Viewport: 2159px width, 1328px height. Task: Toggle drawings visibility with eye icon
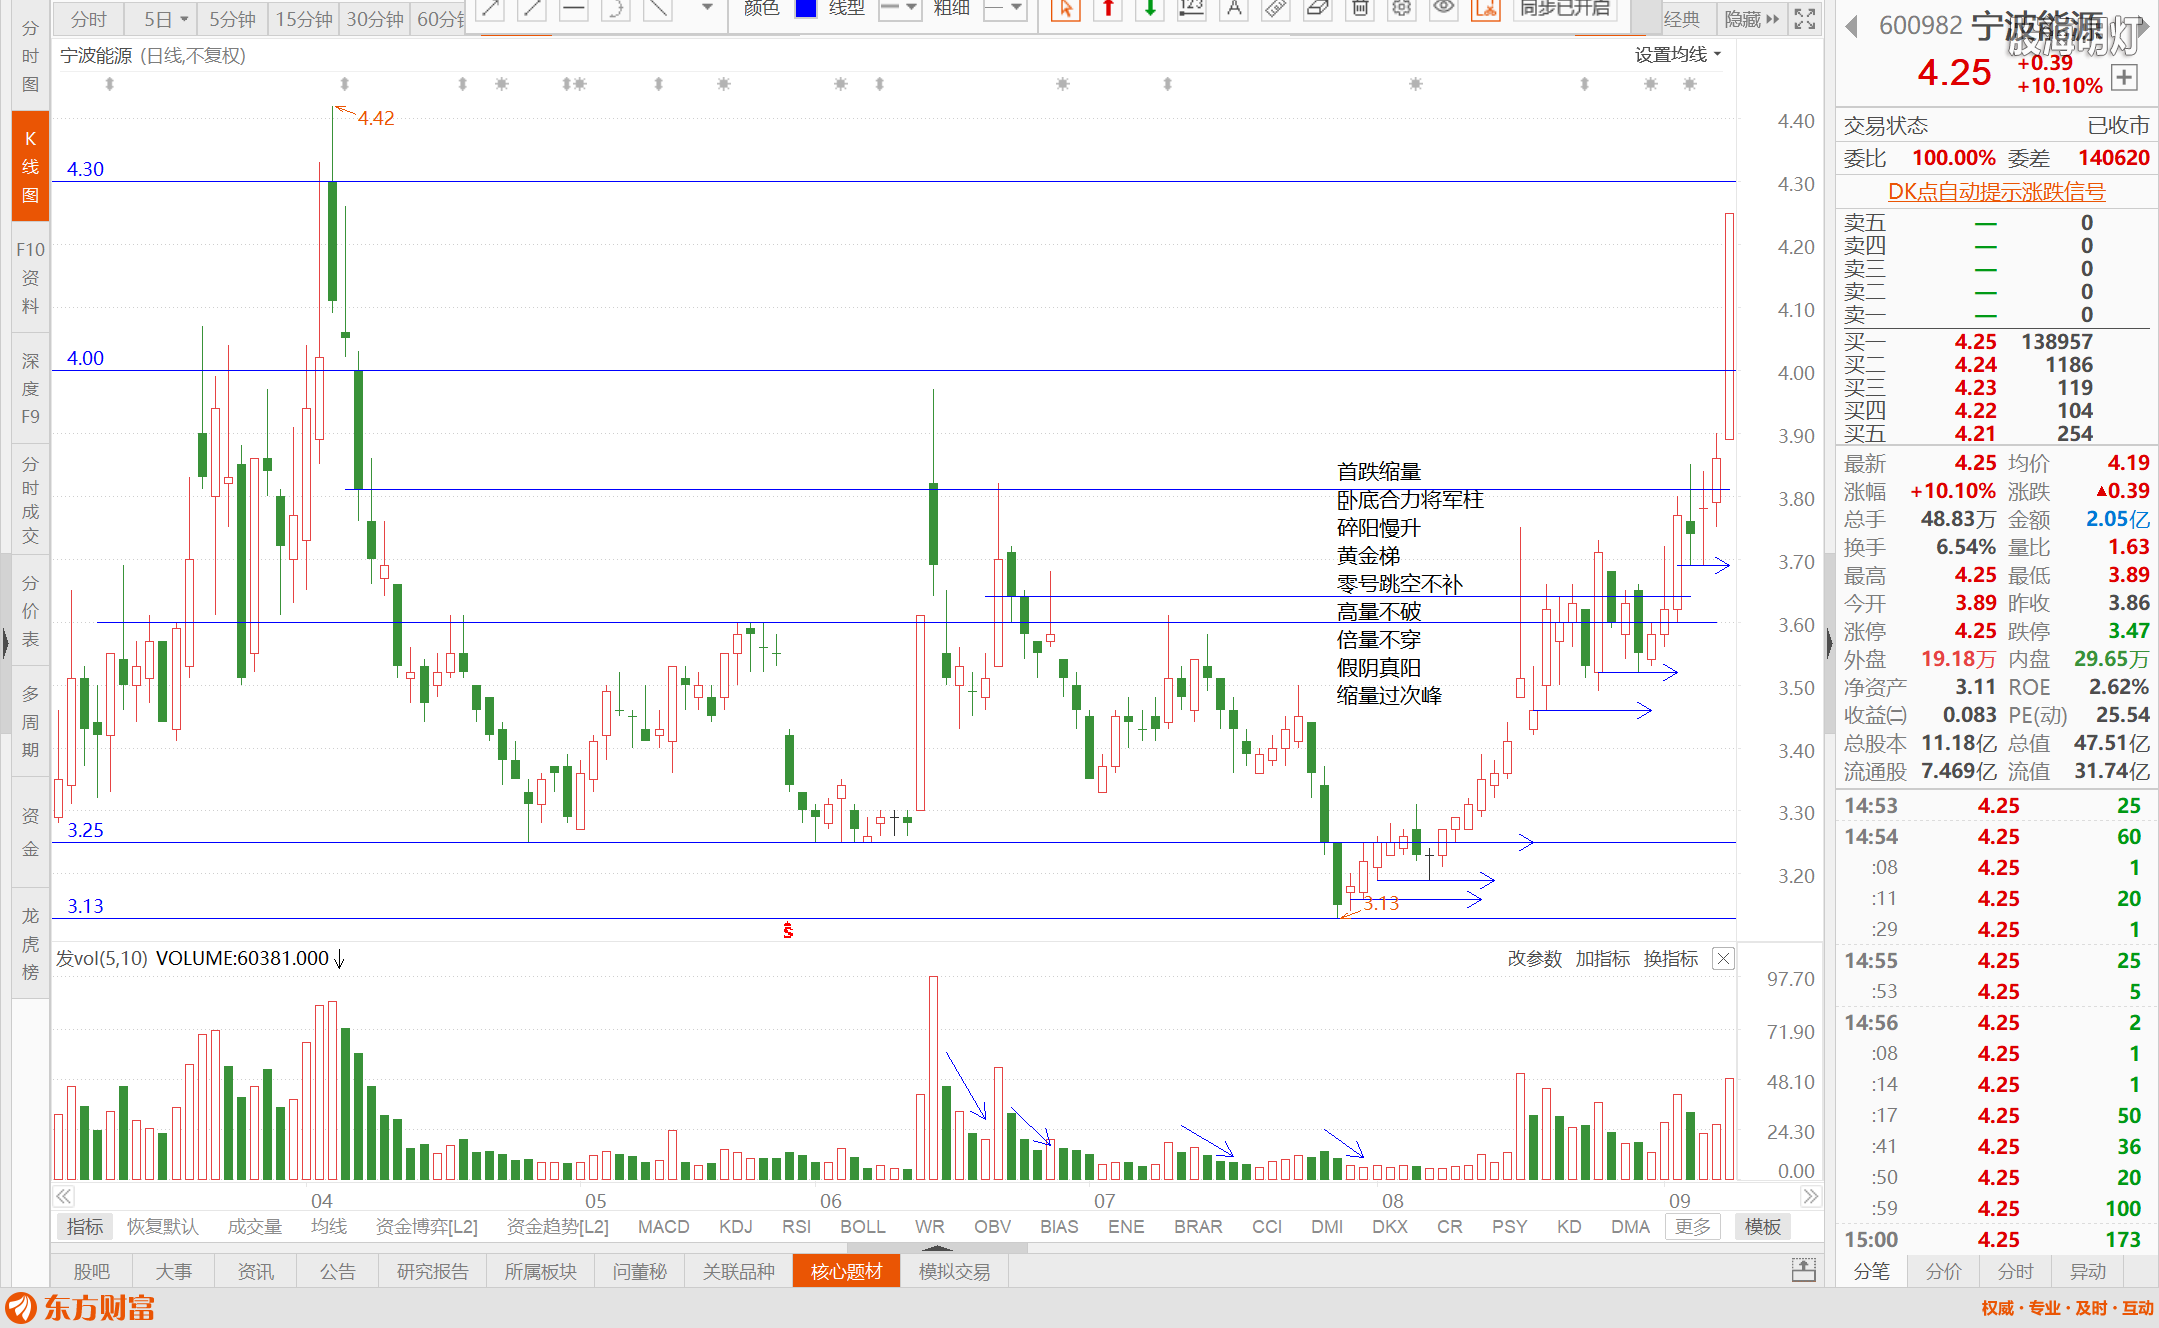coord(1443,10)
